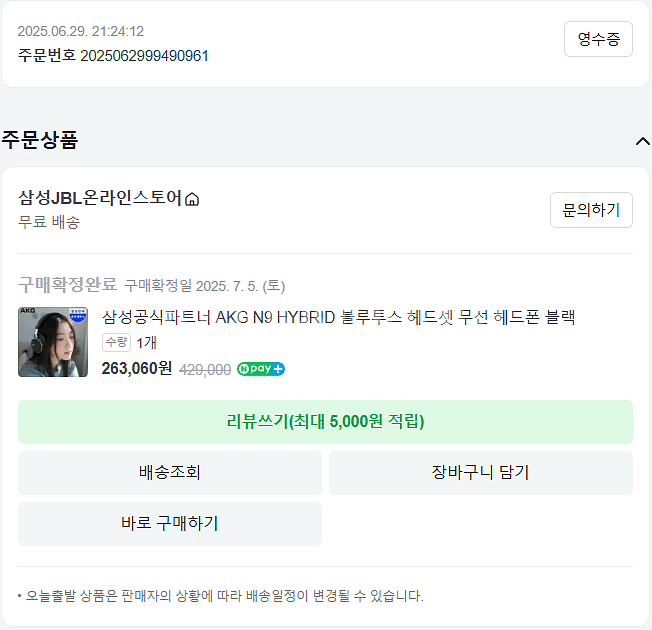Open the AKG headphone product thumbnail
The image size is (652, 630).
tap(53, 342)
